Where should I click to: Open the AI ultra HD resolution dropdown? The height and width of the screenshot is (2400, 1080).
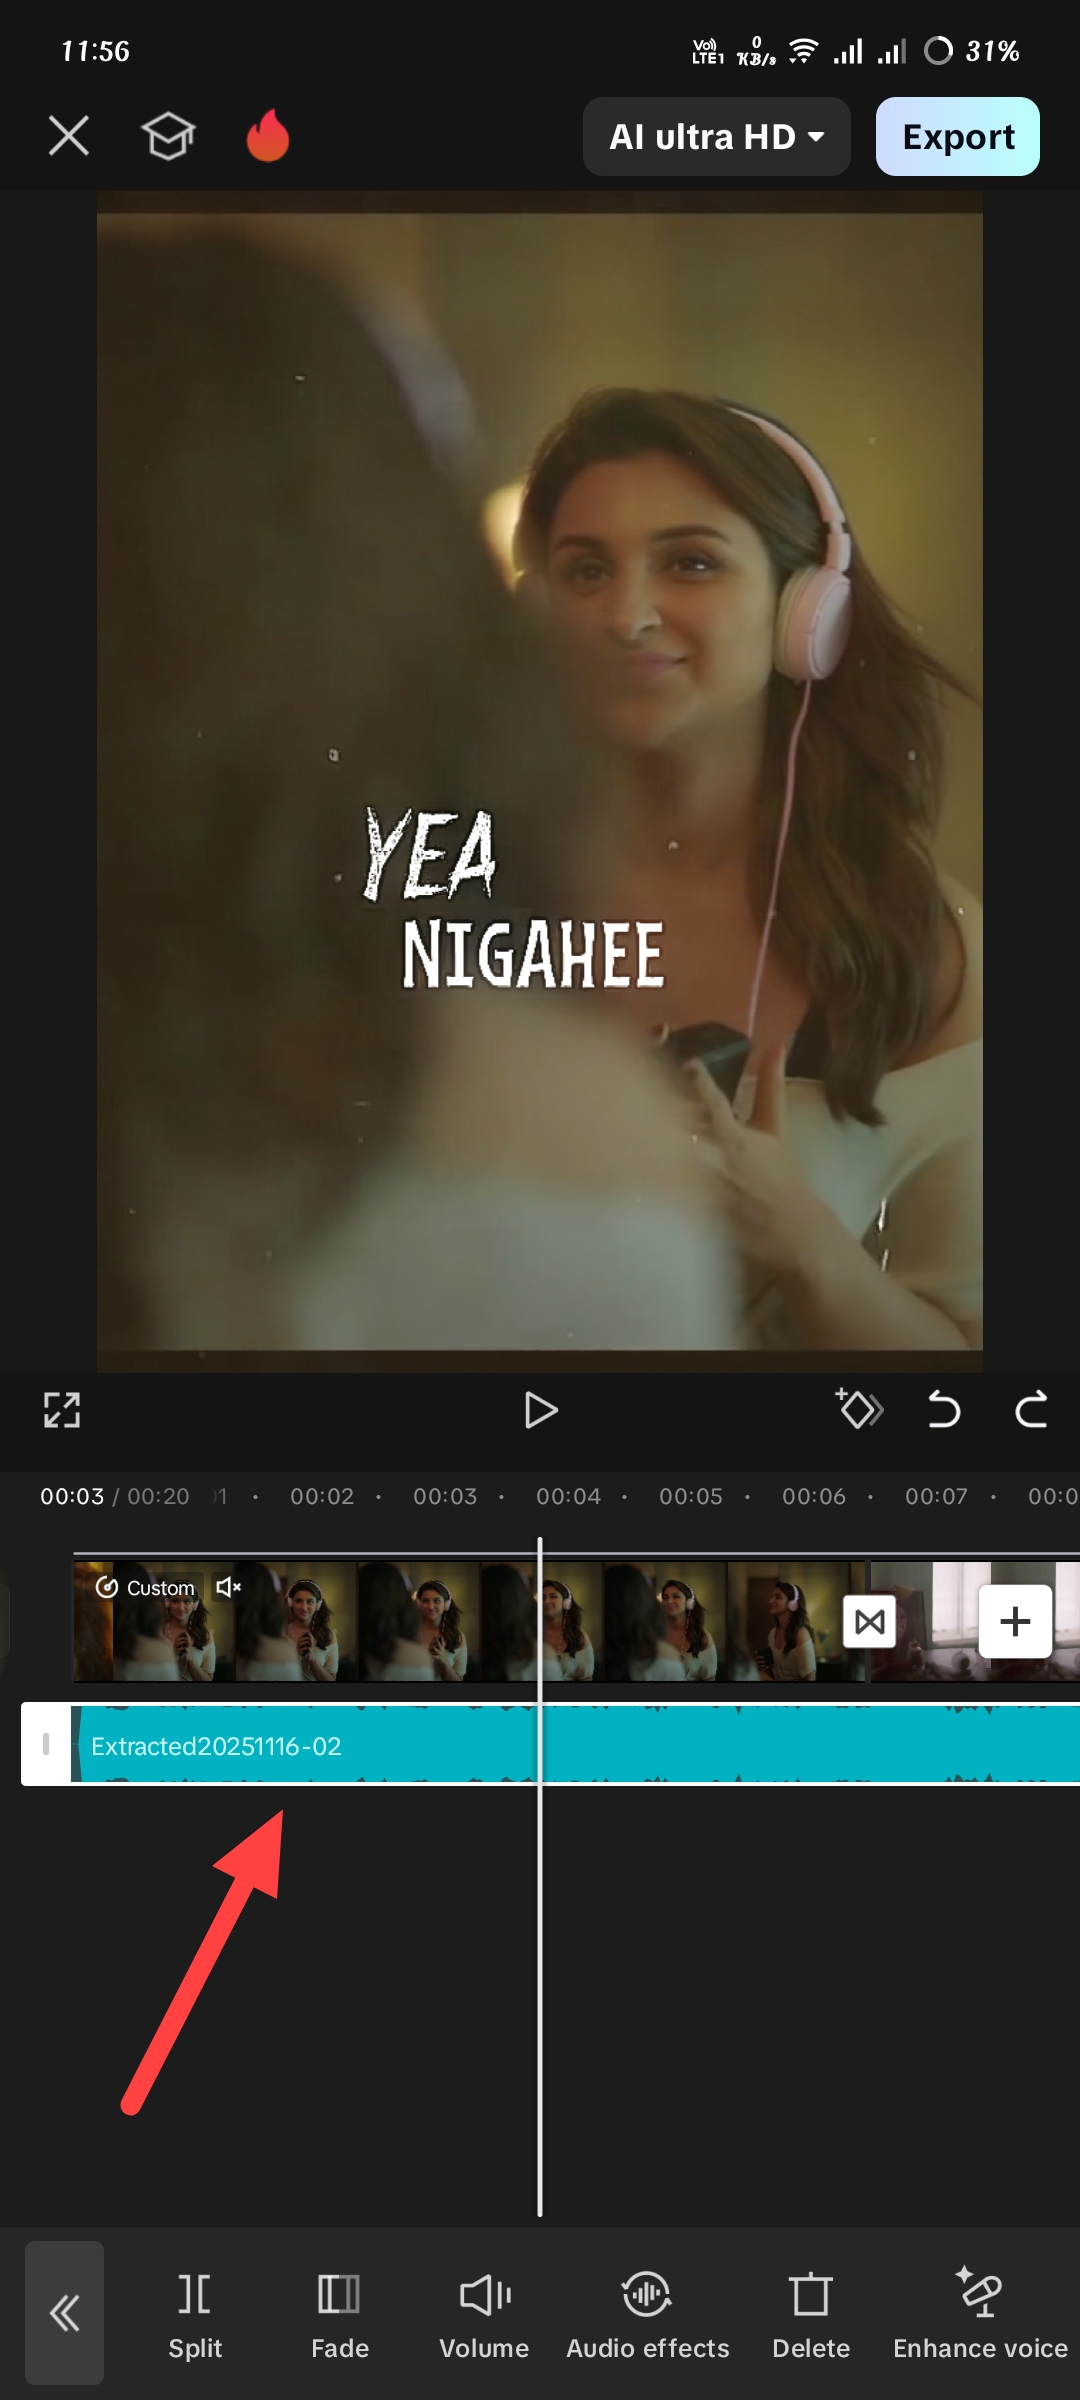click(x=716, y=136)
